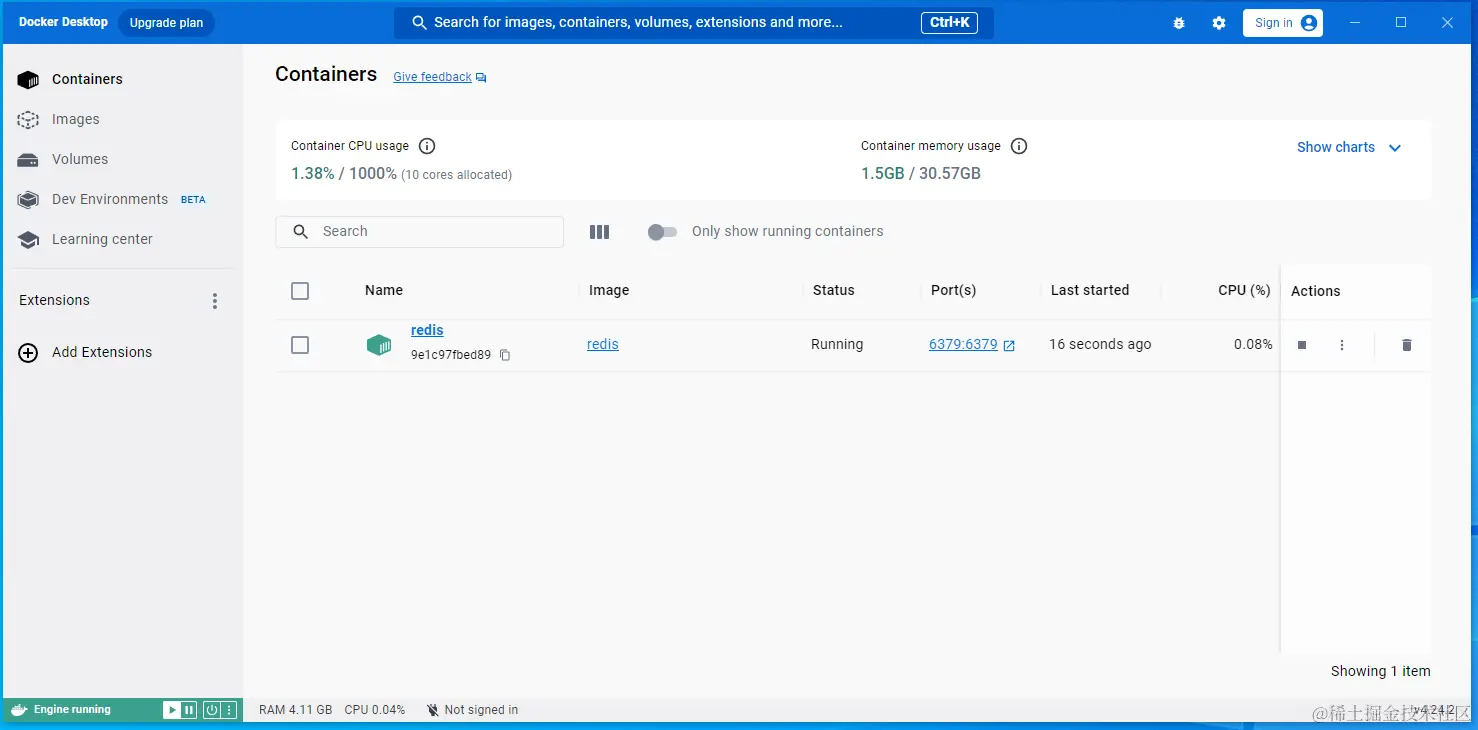Viewport: 1478px width, 730px height.
Task: Sort by CPU (%) column
Action: pyautogui.click(x=1244, y=290)
